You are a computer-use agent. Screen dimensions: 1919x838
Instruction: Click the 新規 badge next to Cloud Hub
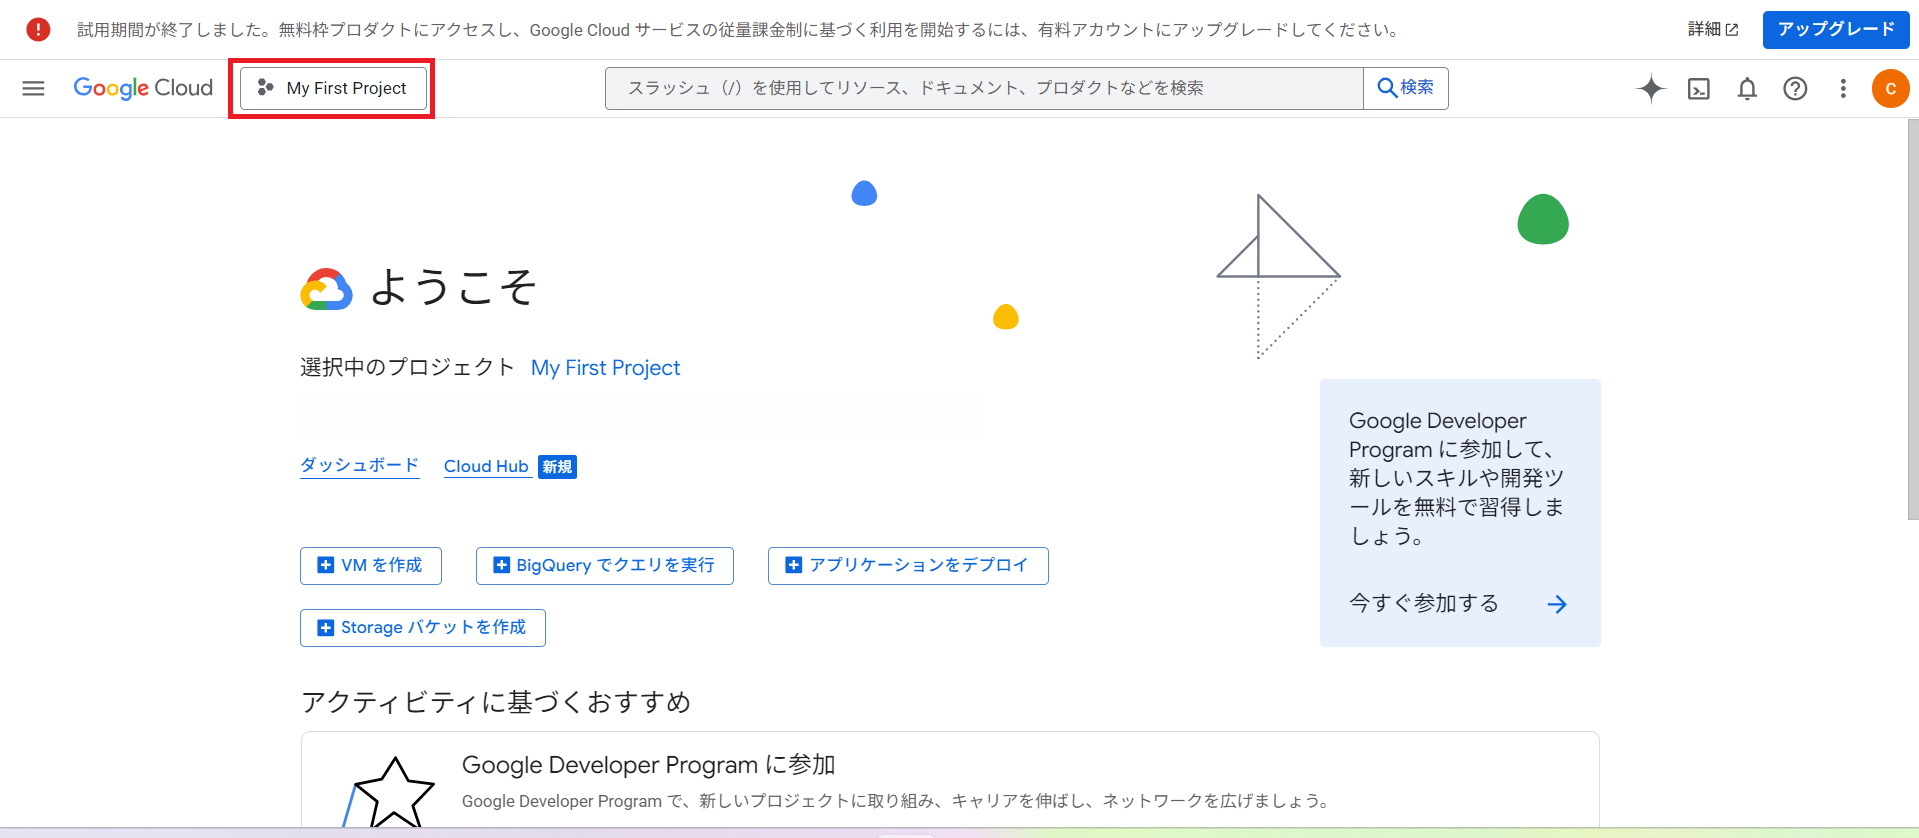pyautogui.click(x=557, y=467)
